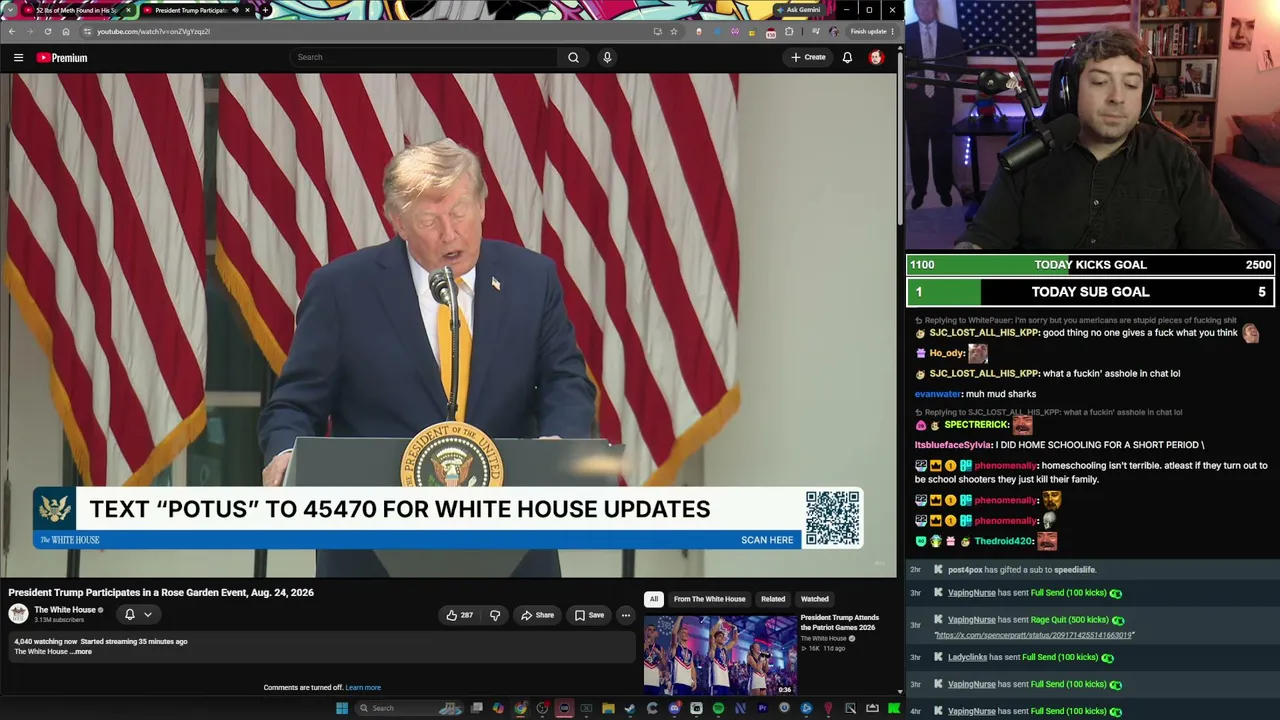Open Premiere Pro from the taskbar
Screen dimensions: 1280x720
tap(762, 708)
